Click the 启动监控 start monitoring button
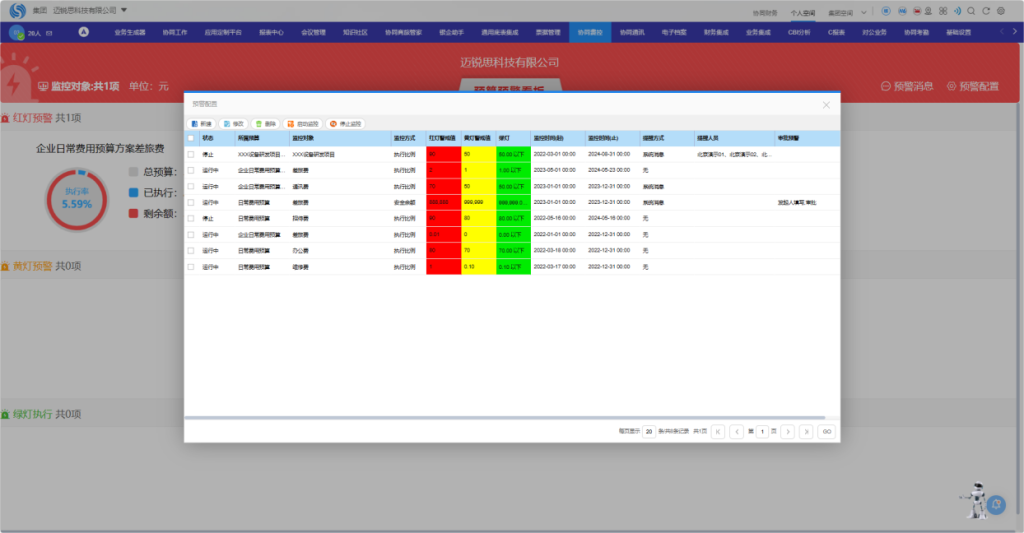This screenshot has height=533, width=1024. [303, 124]
